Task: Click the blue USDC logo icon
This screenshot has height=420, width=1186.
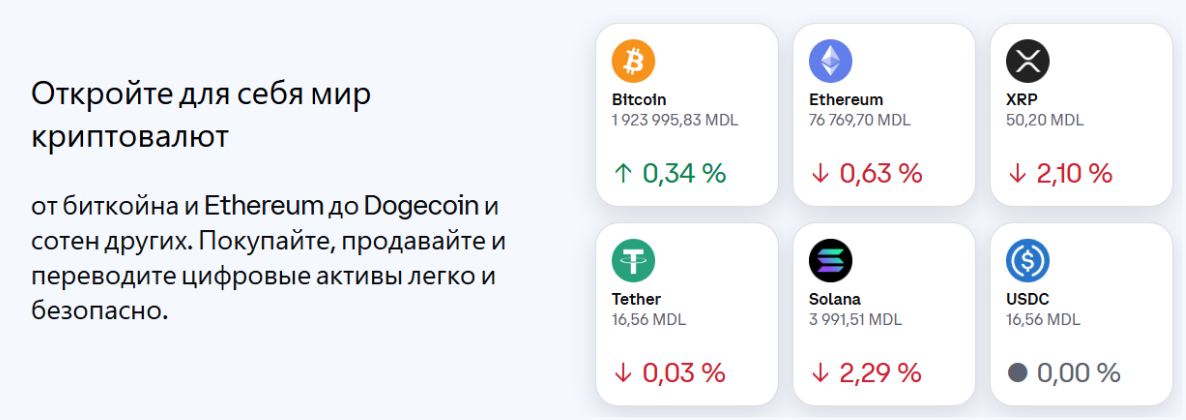Action: click(x=1027, y=262)
